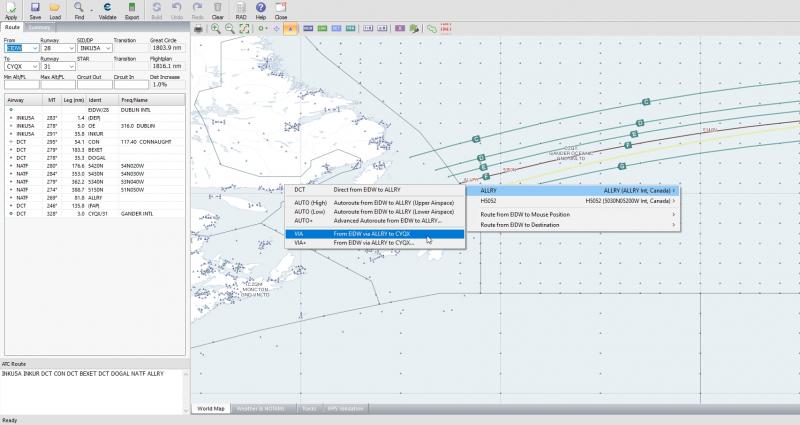Save the flight plan route
This screenshot has height=425, width=800.
point(35,10)
